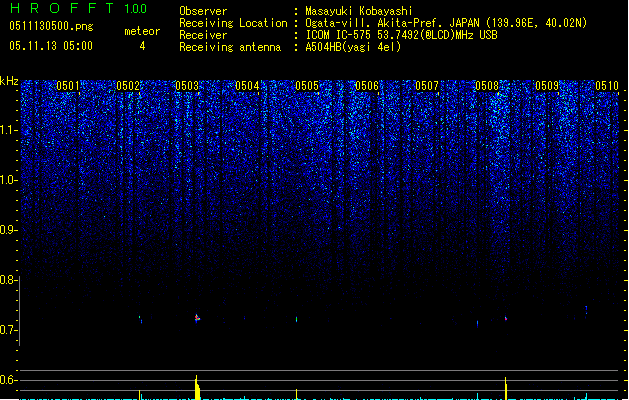
Task: Click the tallest yellow power spike near 0503
Action: (197, 388)
